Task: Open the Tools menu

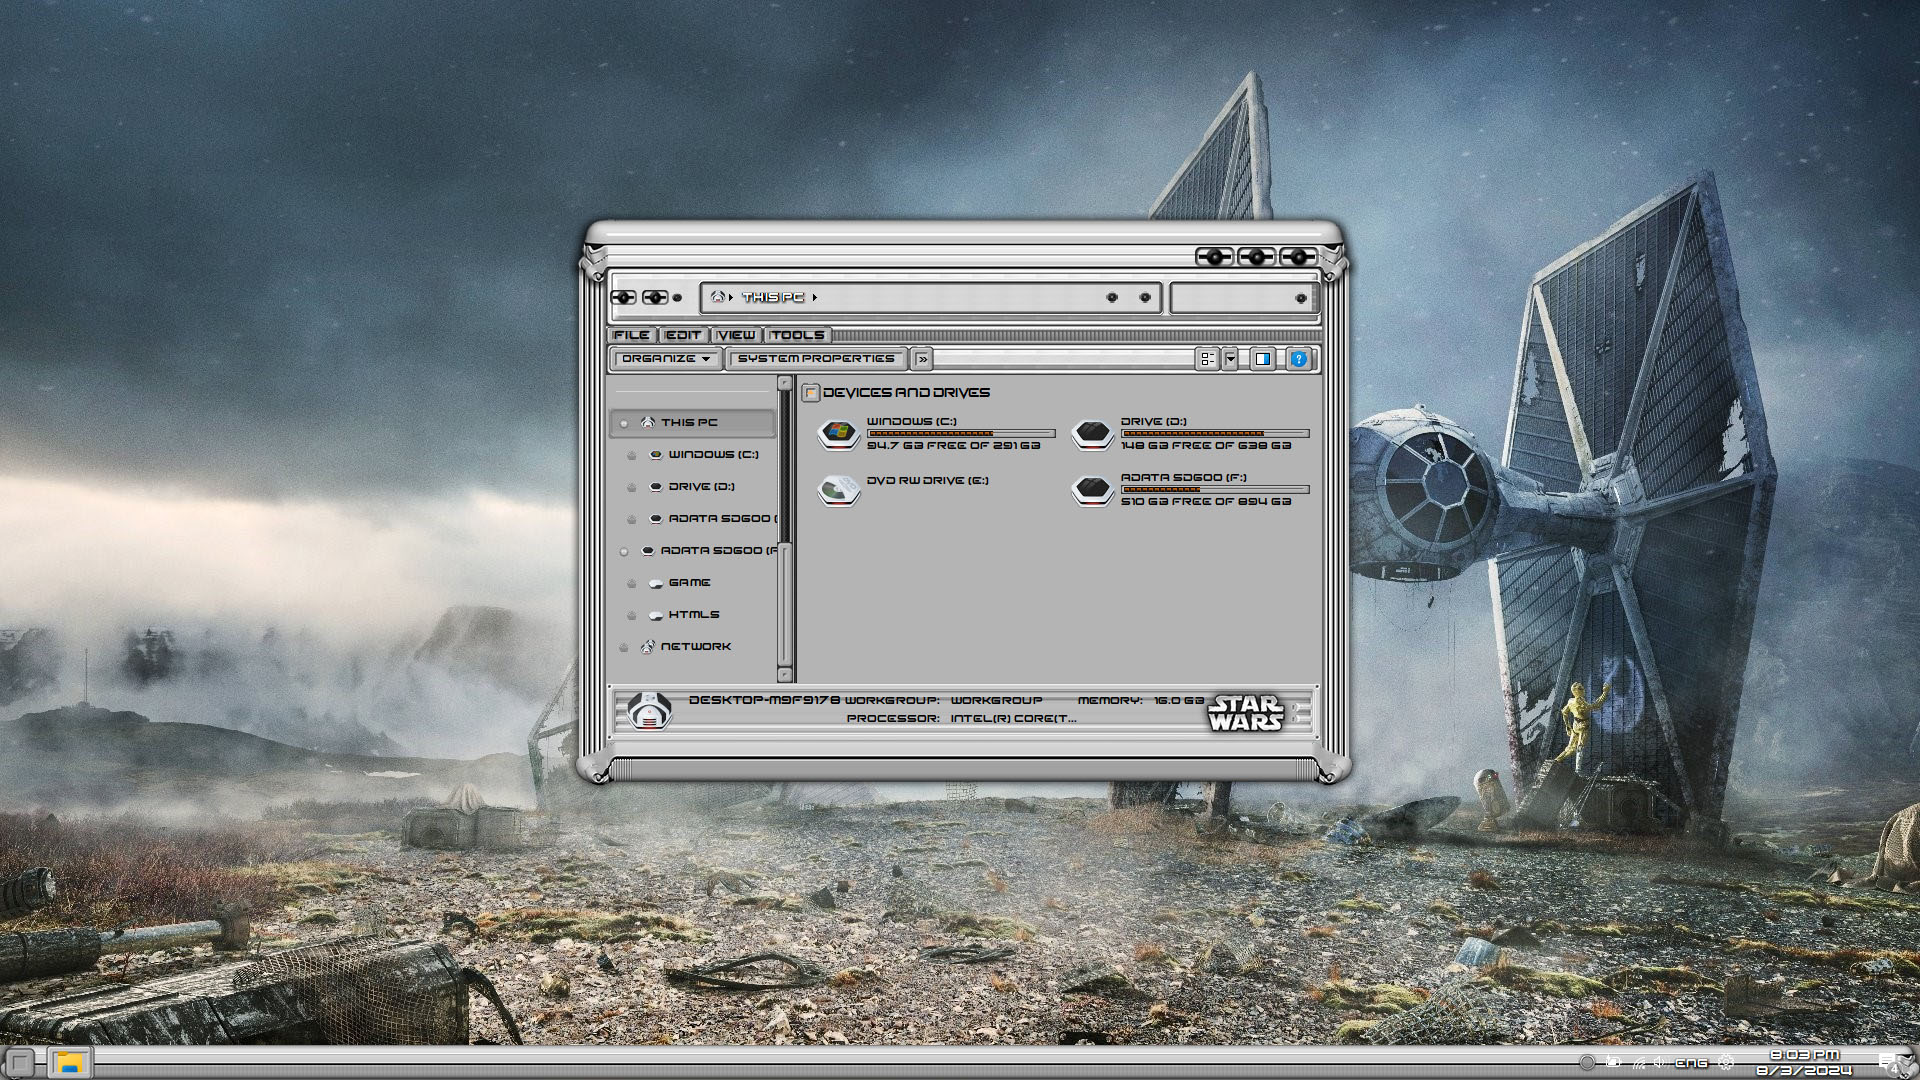Action: pyautogui.click(x=797, y=335)
